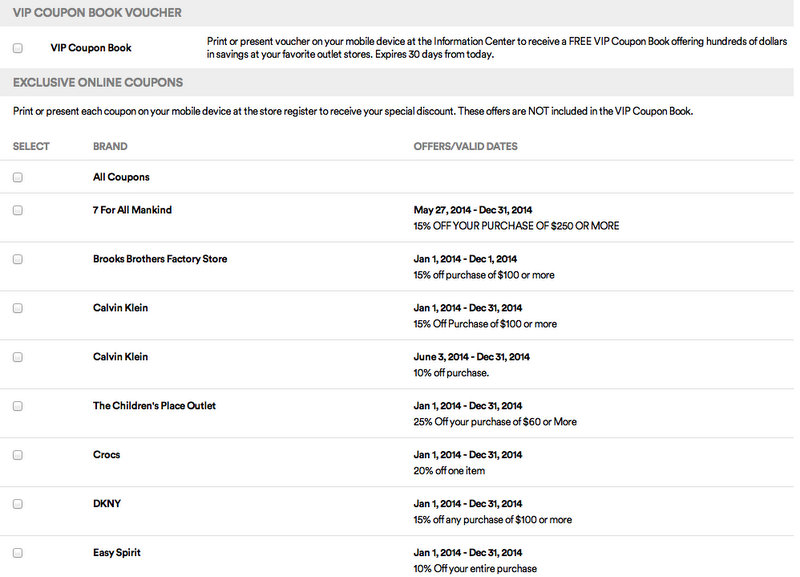Tick the DKNY coupon checkbox
The image size is (800, 577).
pyautogui.click(x=18, y=504)
